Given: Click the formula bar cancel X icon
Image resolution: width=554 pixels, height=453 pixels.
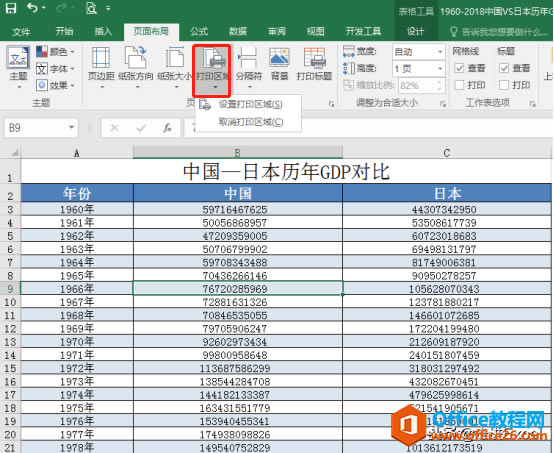Looking at the screenshot, I should [x=114, y=128].
